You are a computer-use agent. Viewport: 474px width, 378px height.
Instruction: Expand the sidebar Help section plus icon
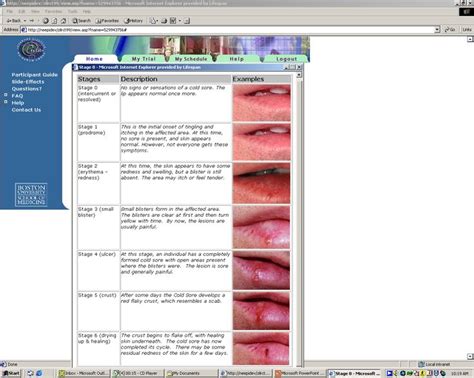[6, 102]
